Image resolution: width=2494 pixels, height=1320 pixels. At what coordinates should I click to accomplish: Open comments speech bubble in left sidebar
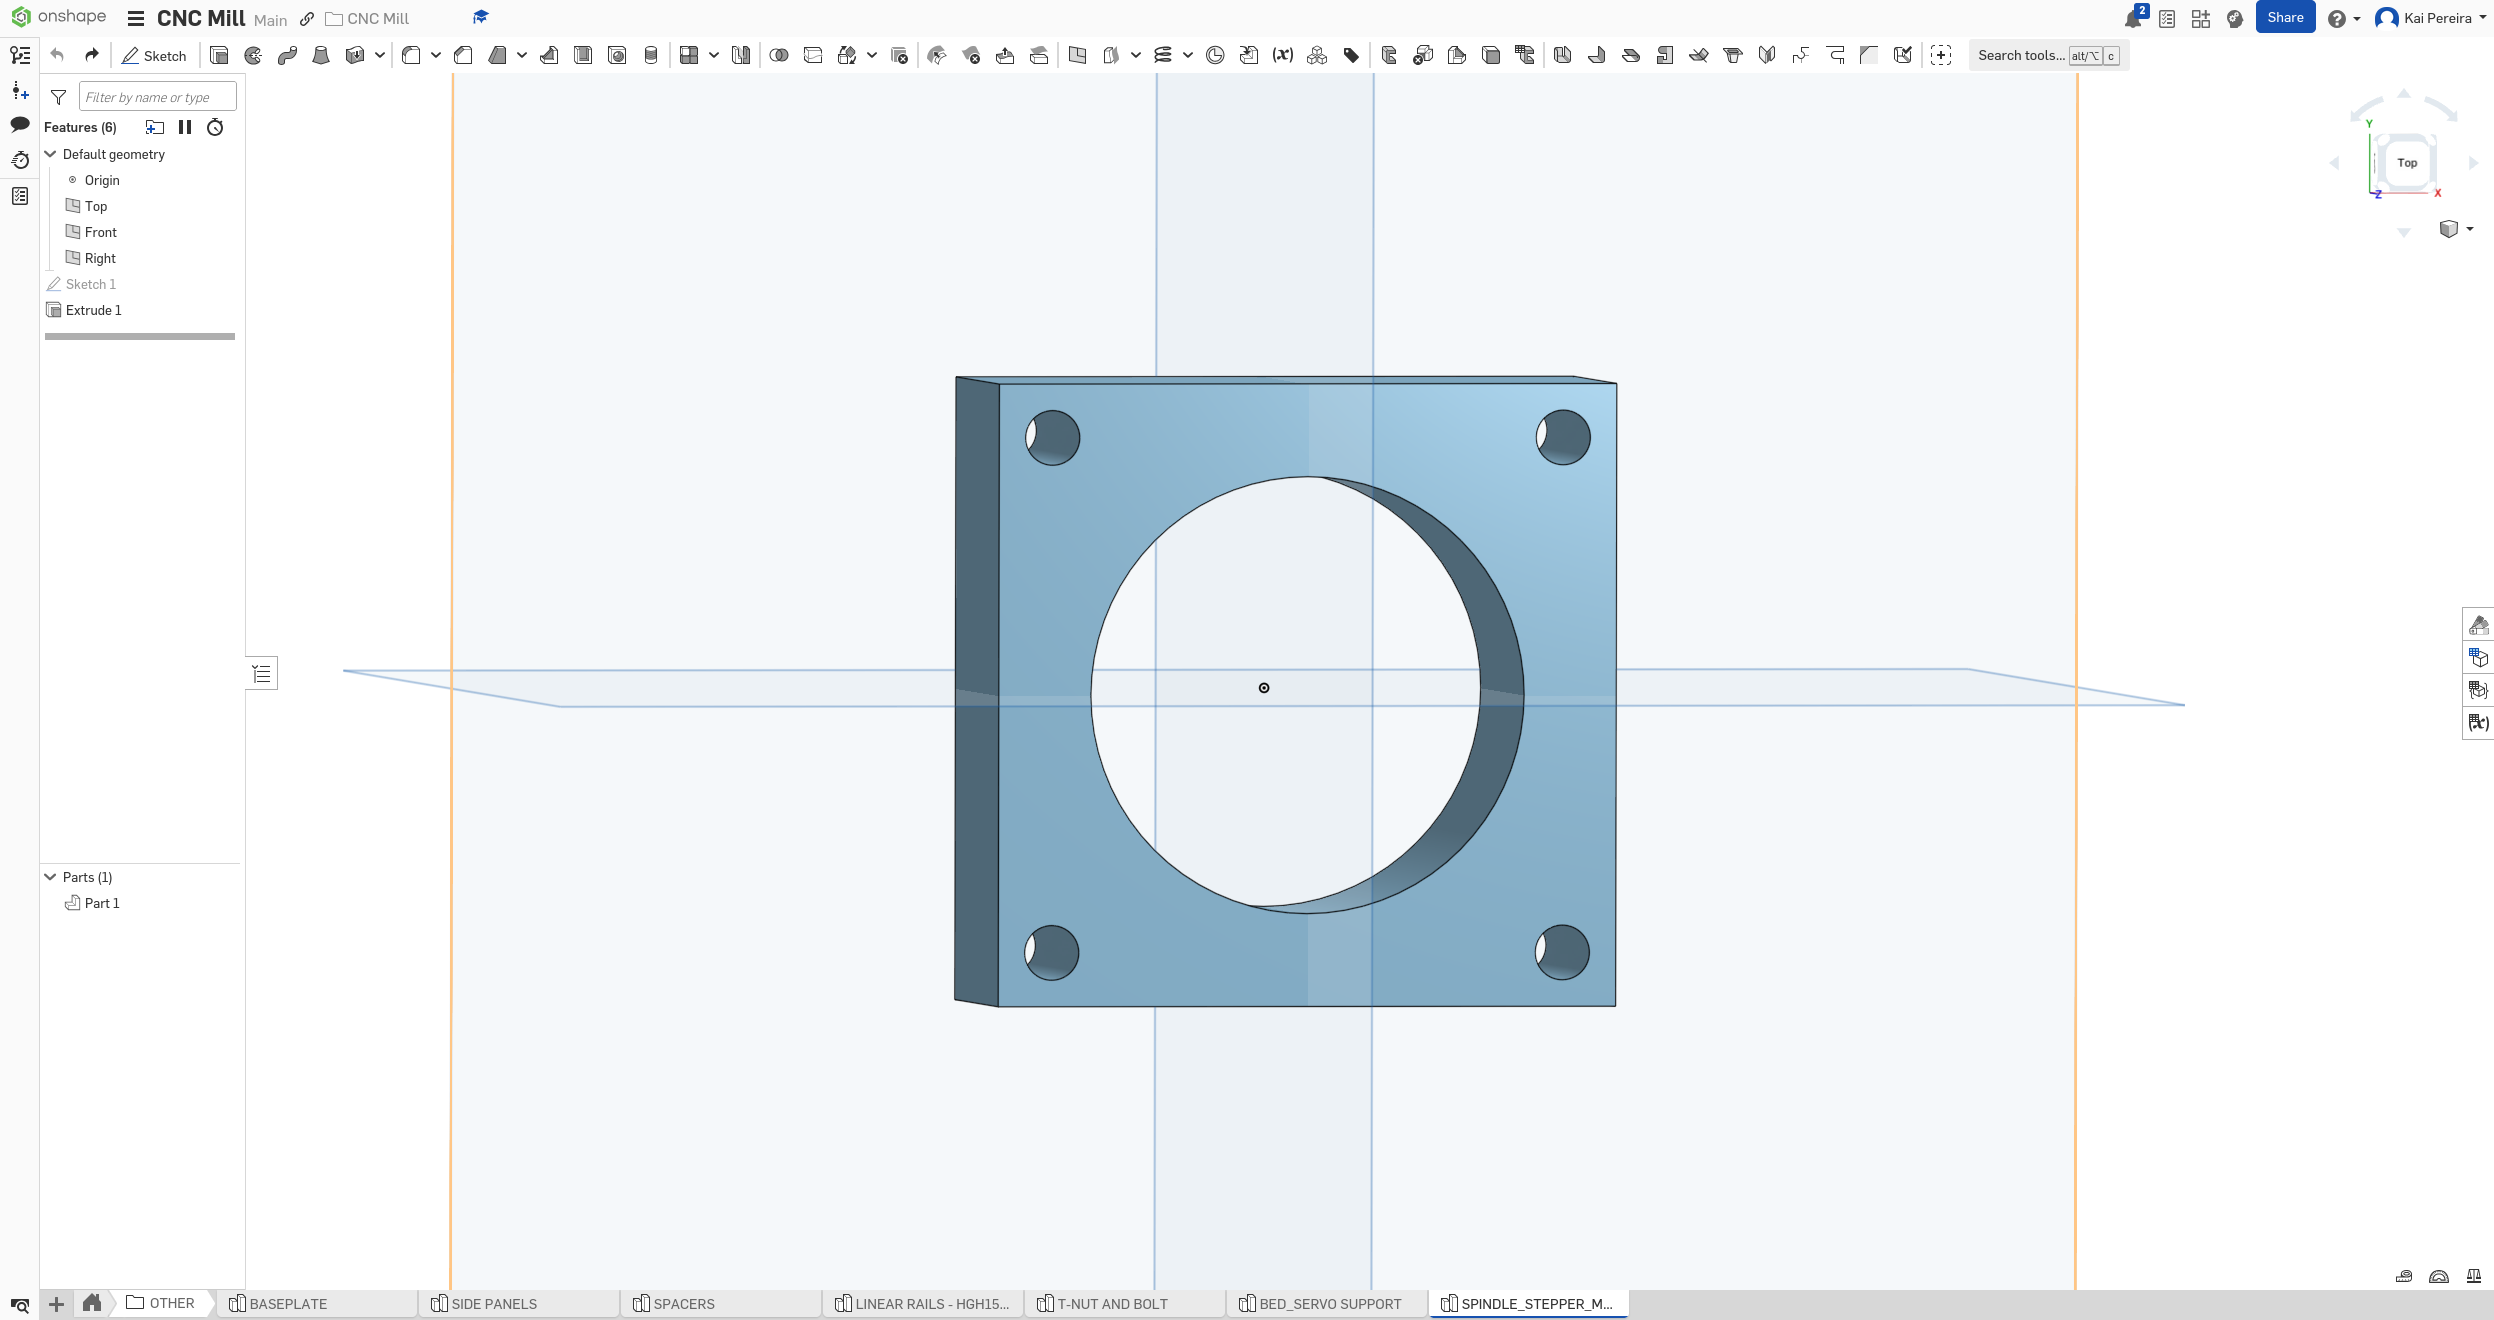20,125
